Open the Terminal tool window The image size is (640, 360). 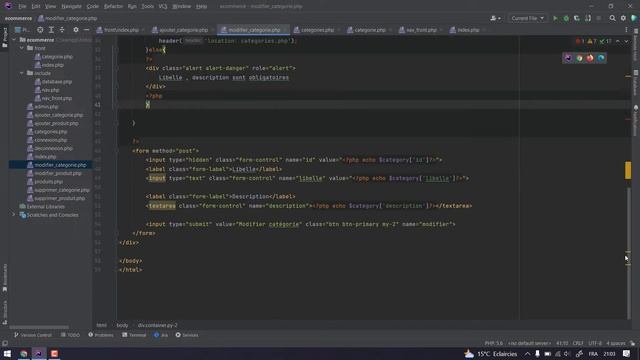(134, 335)
